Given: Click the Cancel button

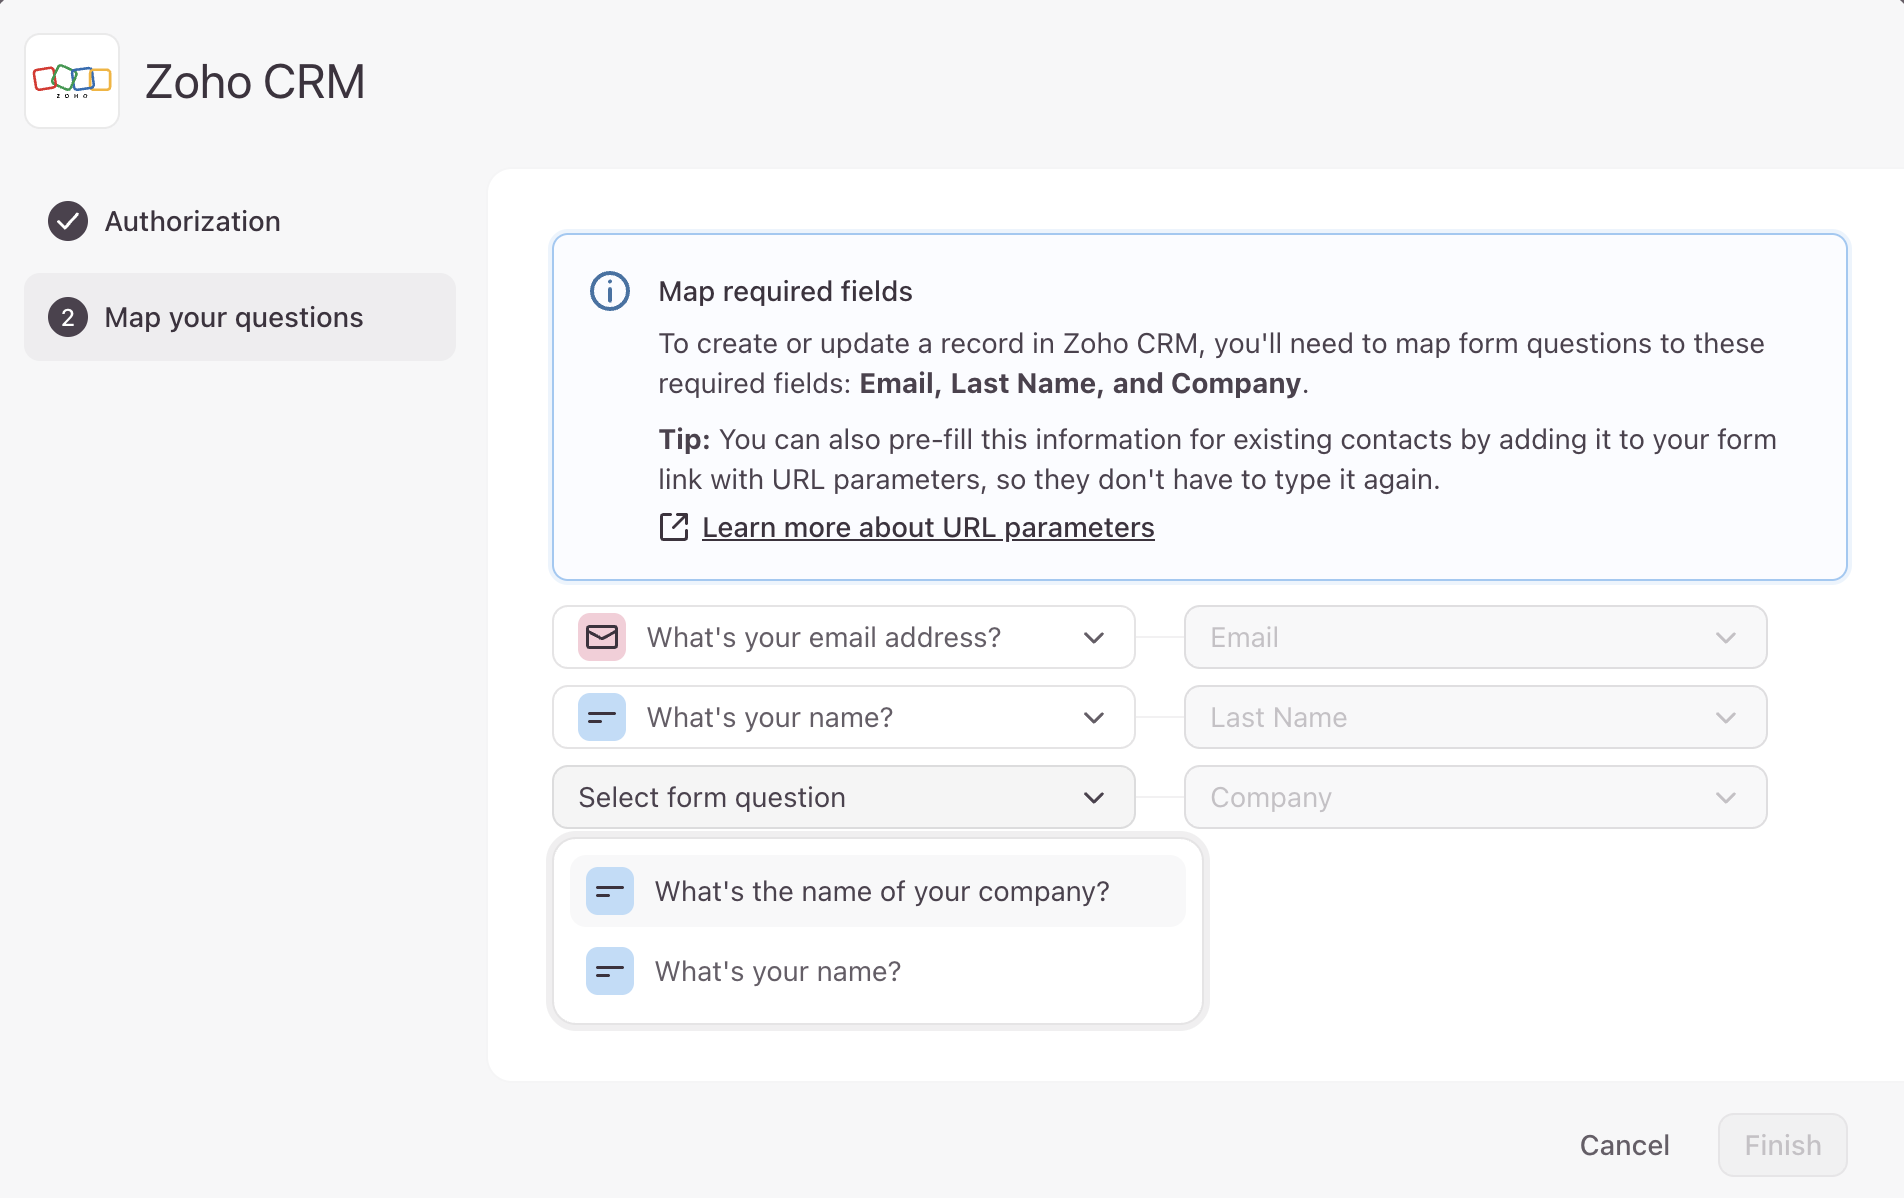Looking at the screenshot, I should point(1625,1145).
